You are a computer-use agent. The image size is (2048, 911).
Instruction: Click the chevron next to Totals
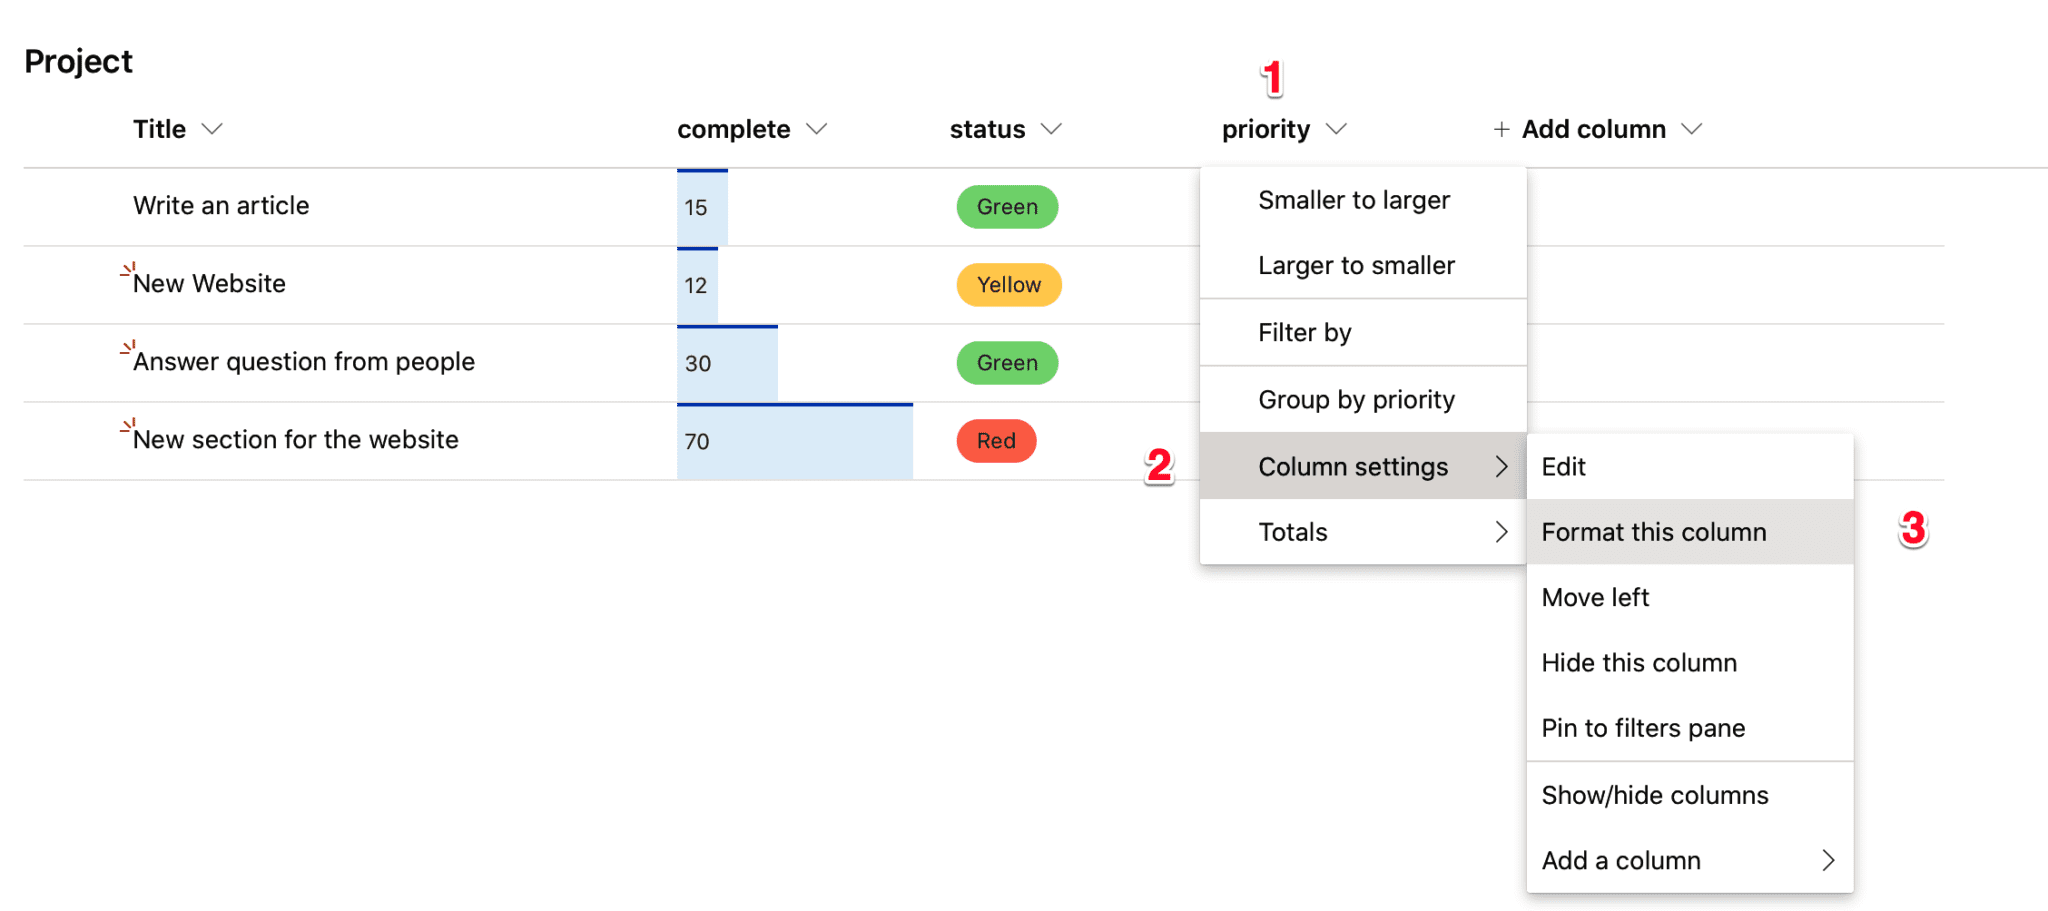coord(1500,531)
